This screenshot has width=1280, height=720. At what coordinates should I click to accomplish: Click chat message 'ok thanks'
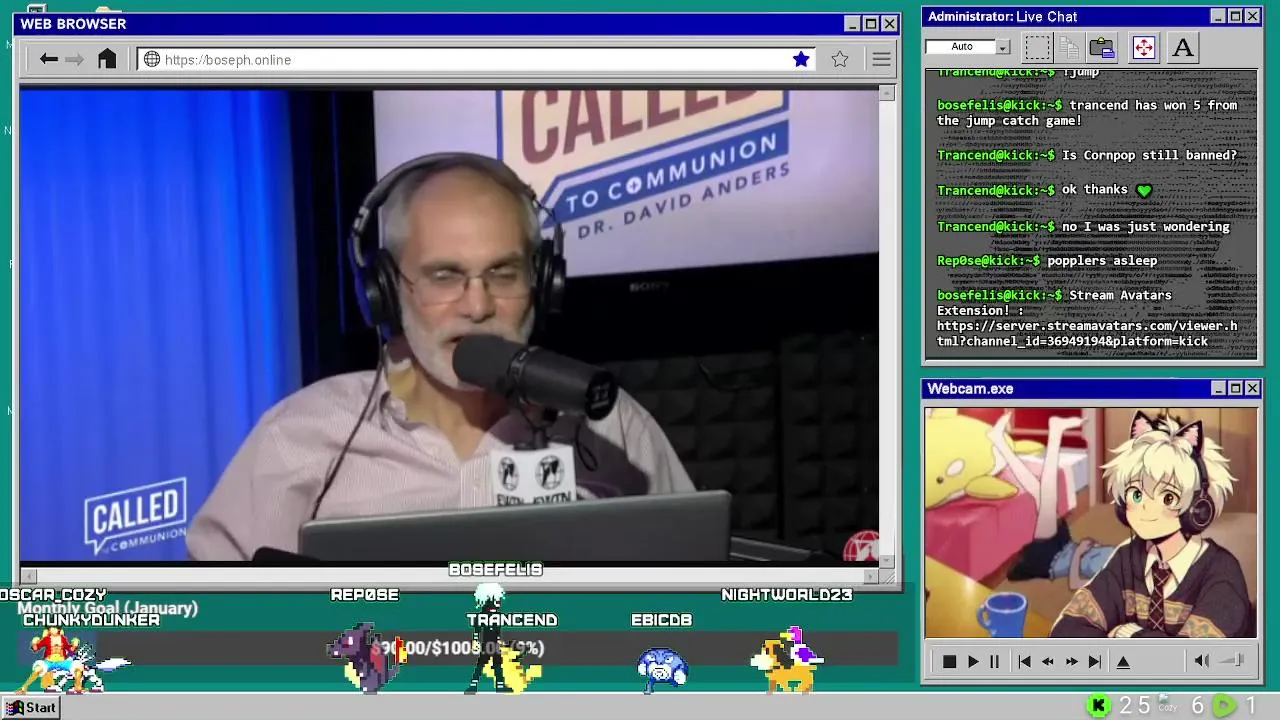pyautogui.click(x=1095, y=189)
